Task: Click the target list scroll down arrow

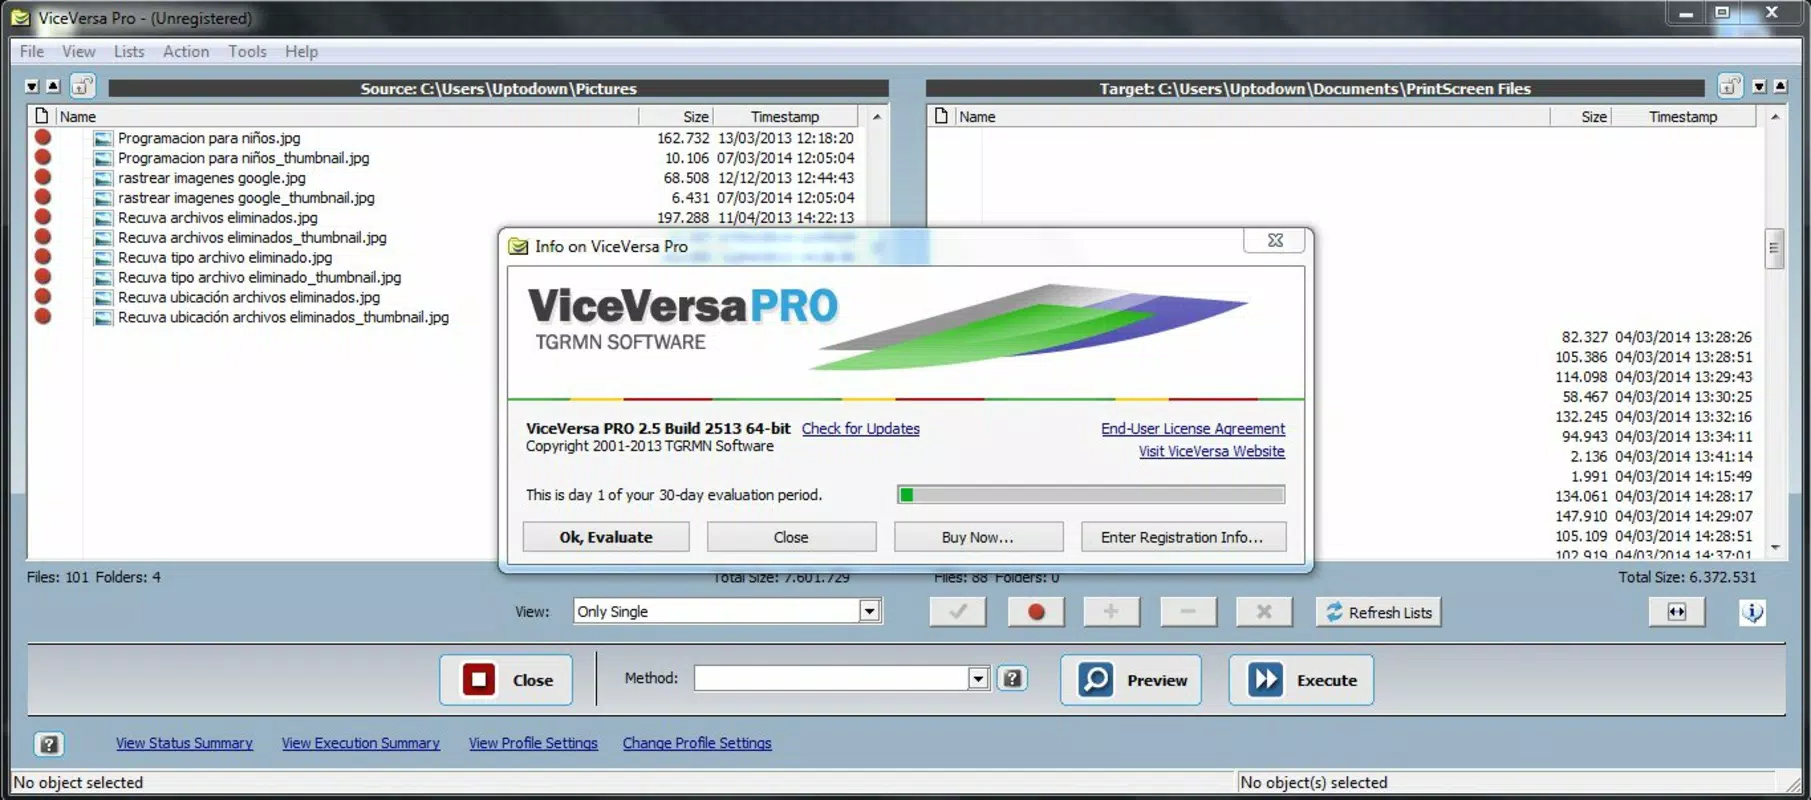Action: pos(1775,547)
